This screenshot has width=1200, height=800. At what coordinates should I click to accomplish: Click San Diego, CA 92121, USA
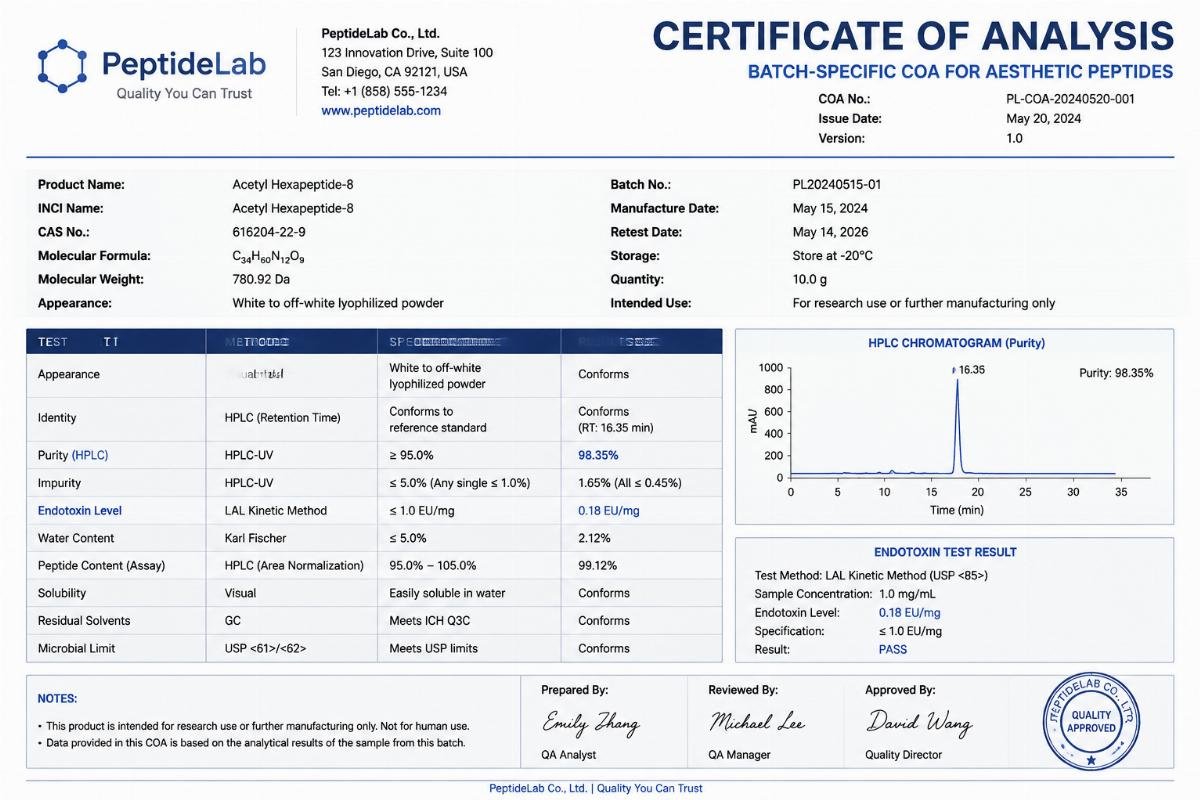(x=394, y=72)
